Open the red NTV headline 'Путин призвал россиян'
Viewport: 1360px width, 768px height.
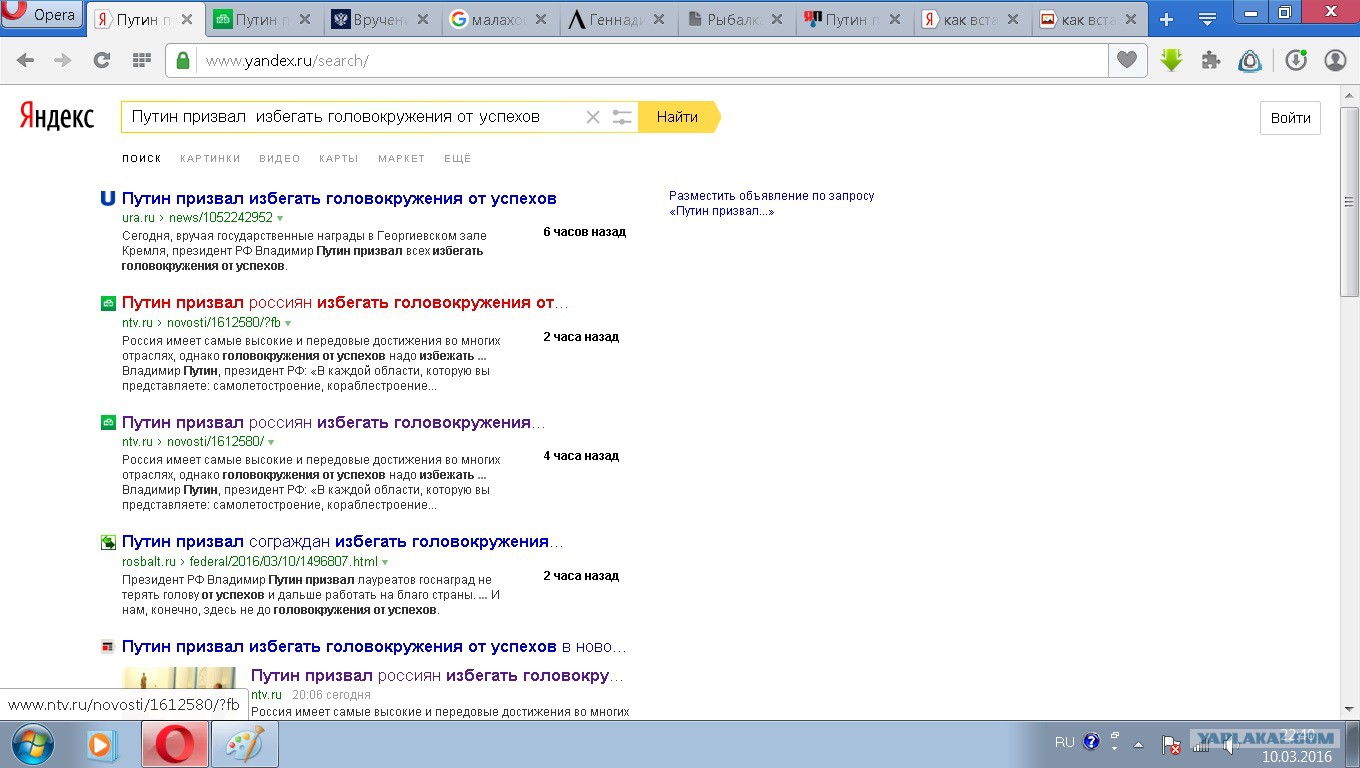pos(345,302)
